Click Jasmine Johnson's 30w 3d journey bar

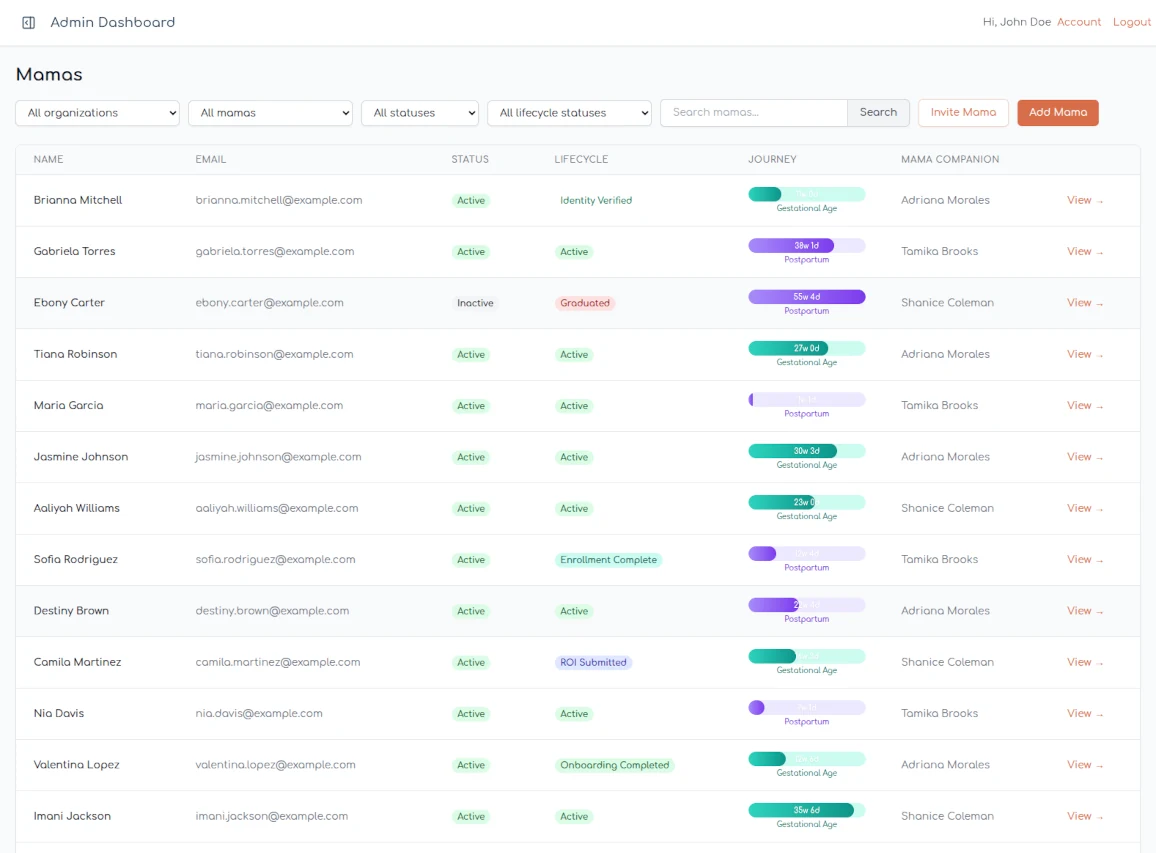(807, 450)
